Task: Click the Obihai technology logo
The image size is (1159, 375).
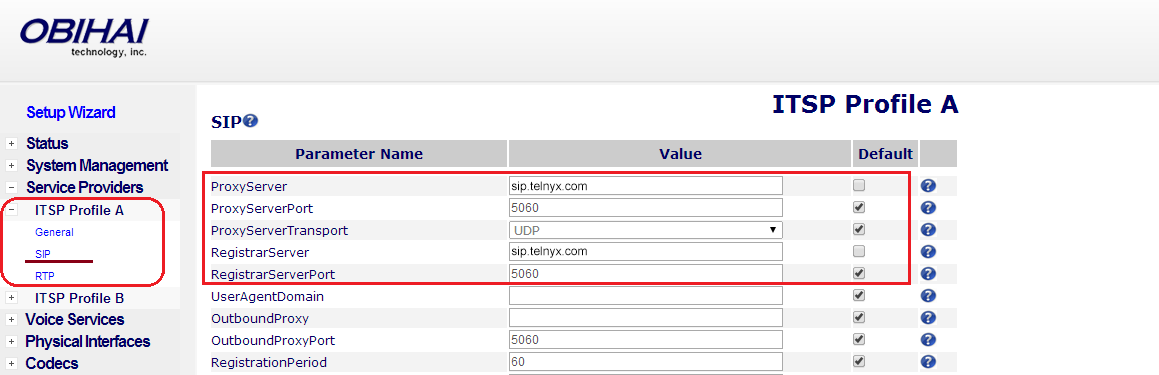Action: [84, 38]
